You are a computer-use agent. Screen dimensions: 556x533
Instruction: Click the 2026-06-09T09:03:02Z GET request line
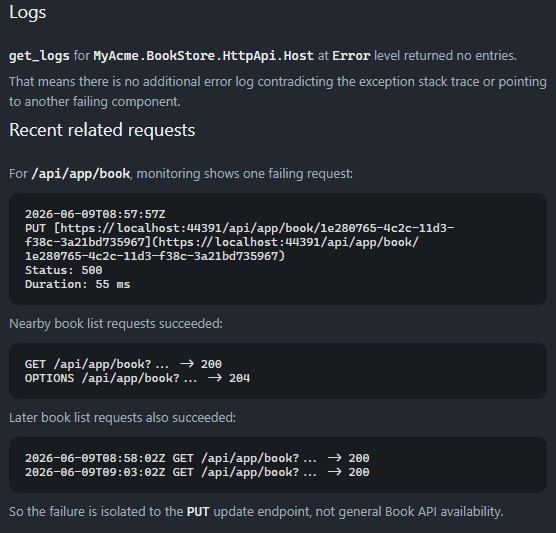197,472
